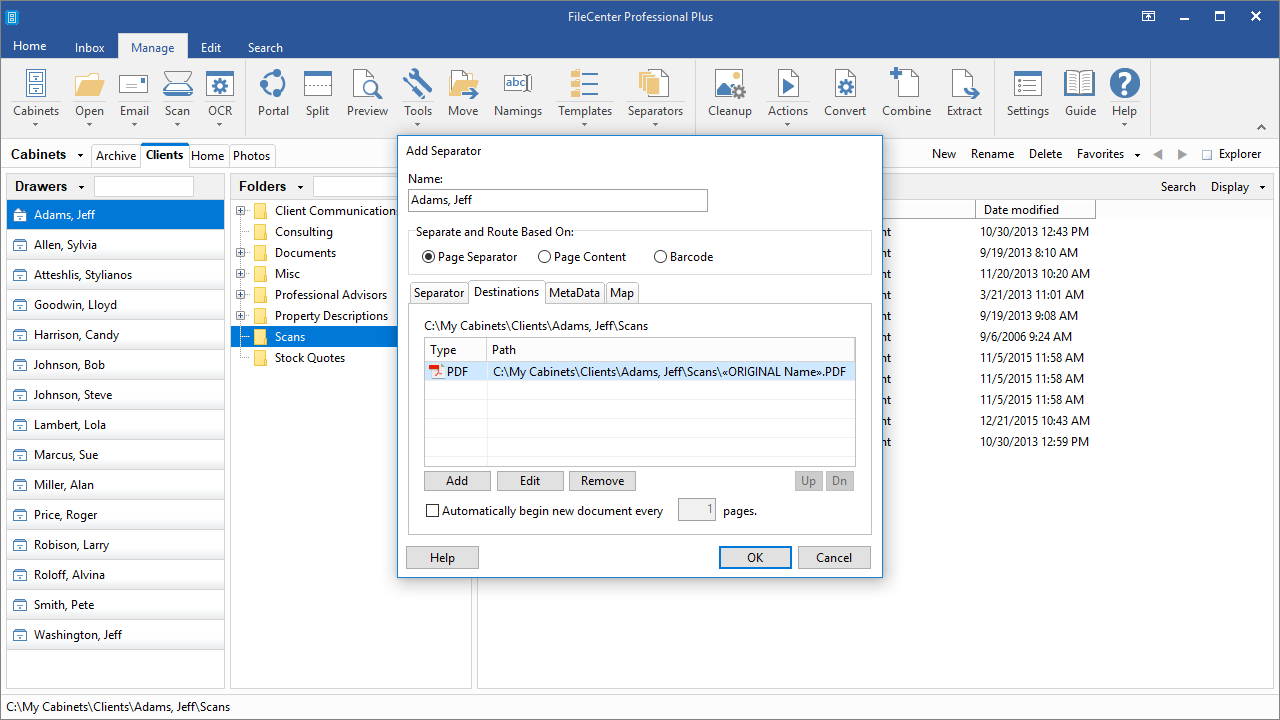Enable automatically begin new document checkbox
1280x720 pixels.
433,511
